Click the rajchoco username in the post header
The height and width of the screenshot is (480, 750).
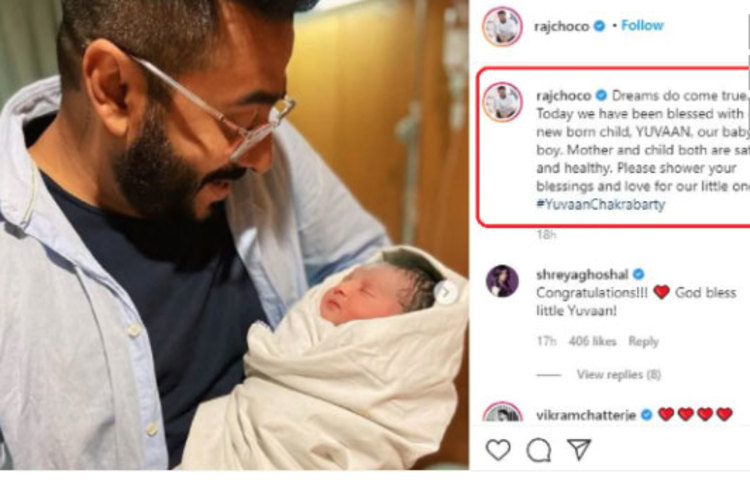561,26
